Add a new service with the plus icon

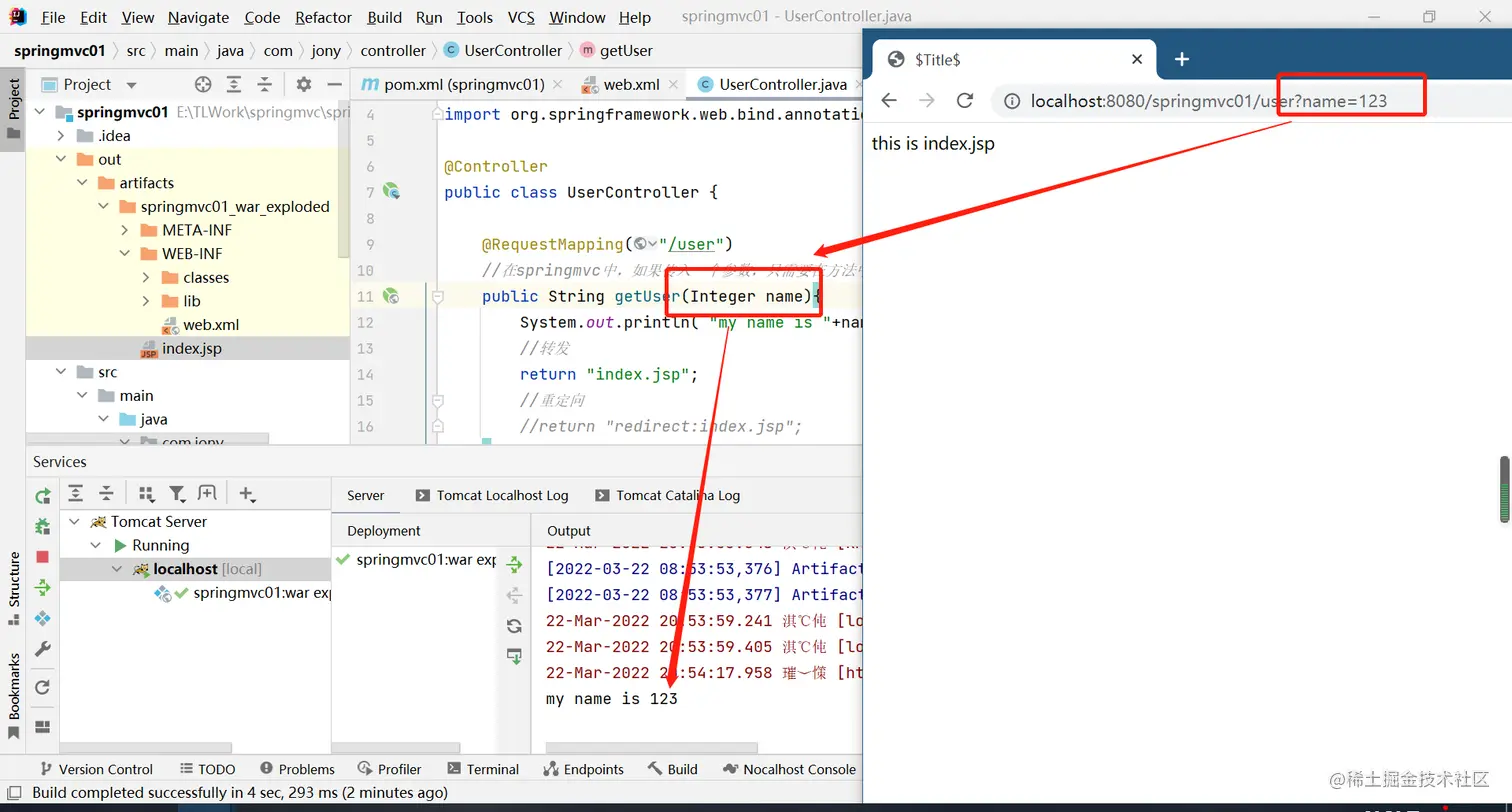pyautogui.click(x=247, y=494)
